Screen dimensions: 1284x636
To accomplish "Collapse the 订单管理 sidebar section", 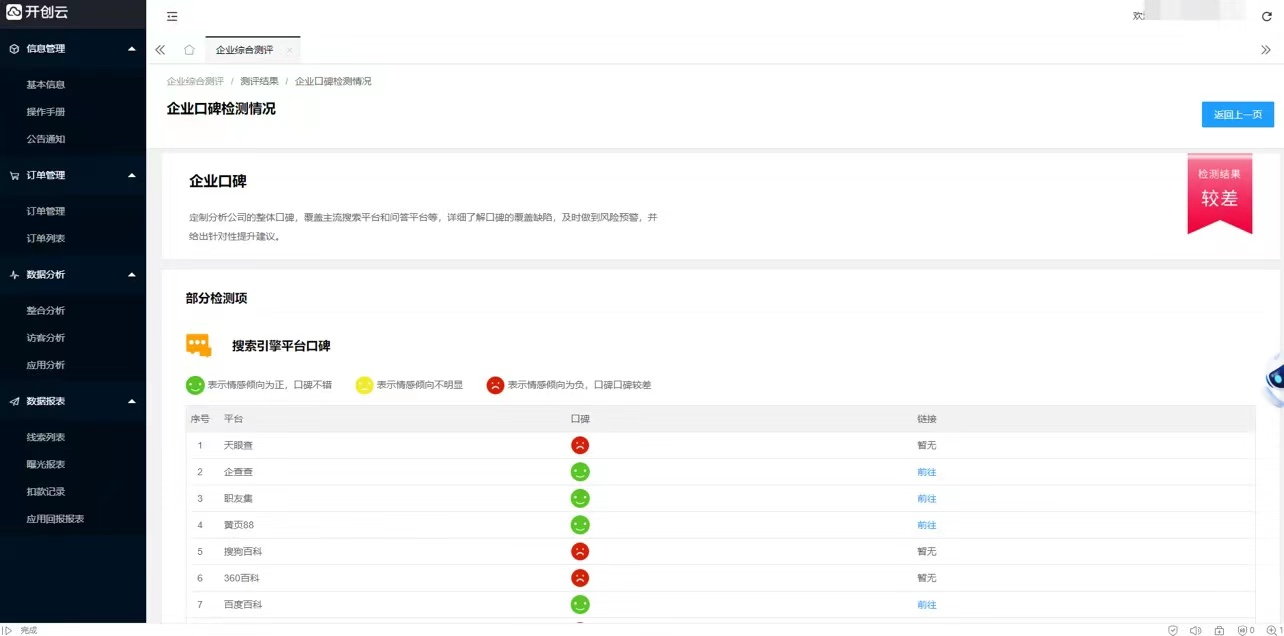I will (x=132, y=176).
